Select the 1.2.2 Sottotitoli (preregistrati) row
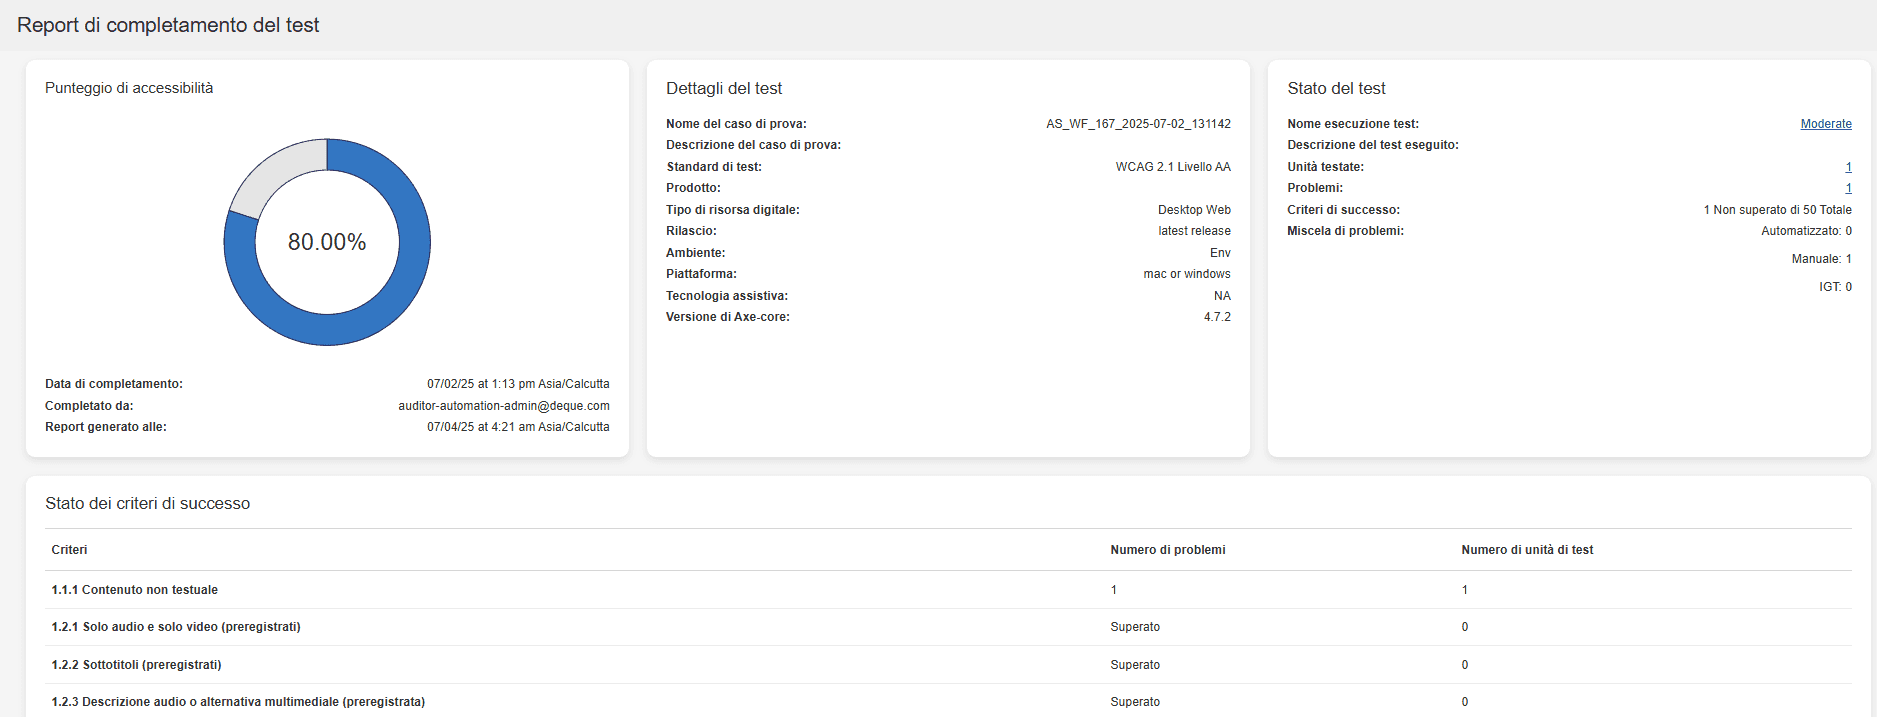This screenshot has width=1877, height=717. point(137,665)
